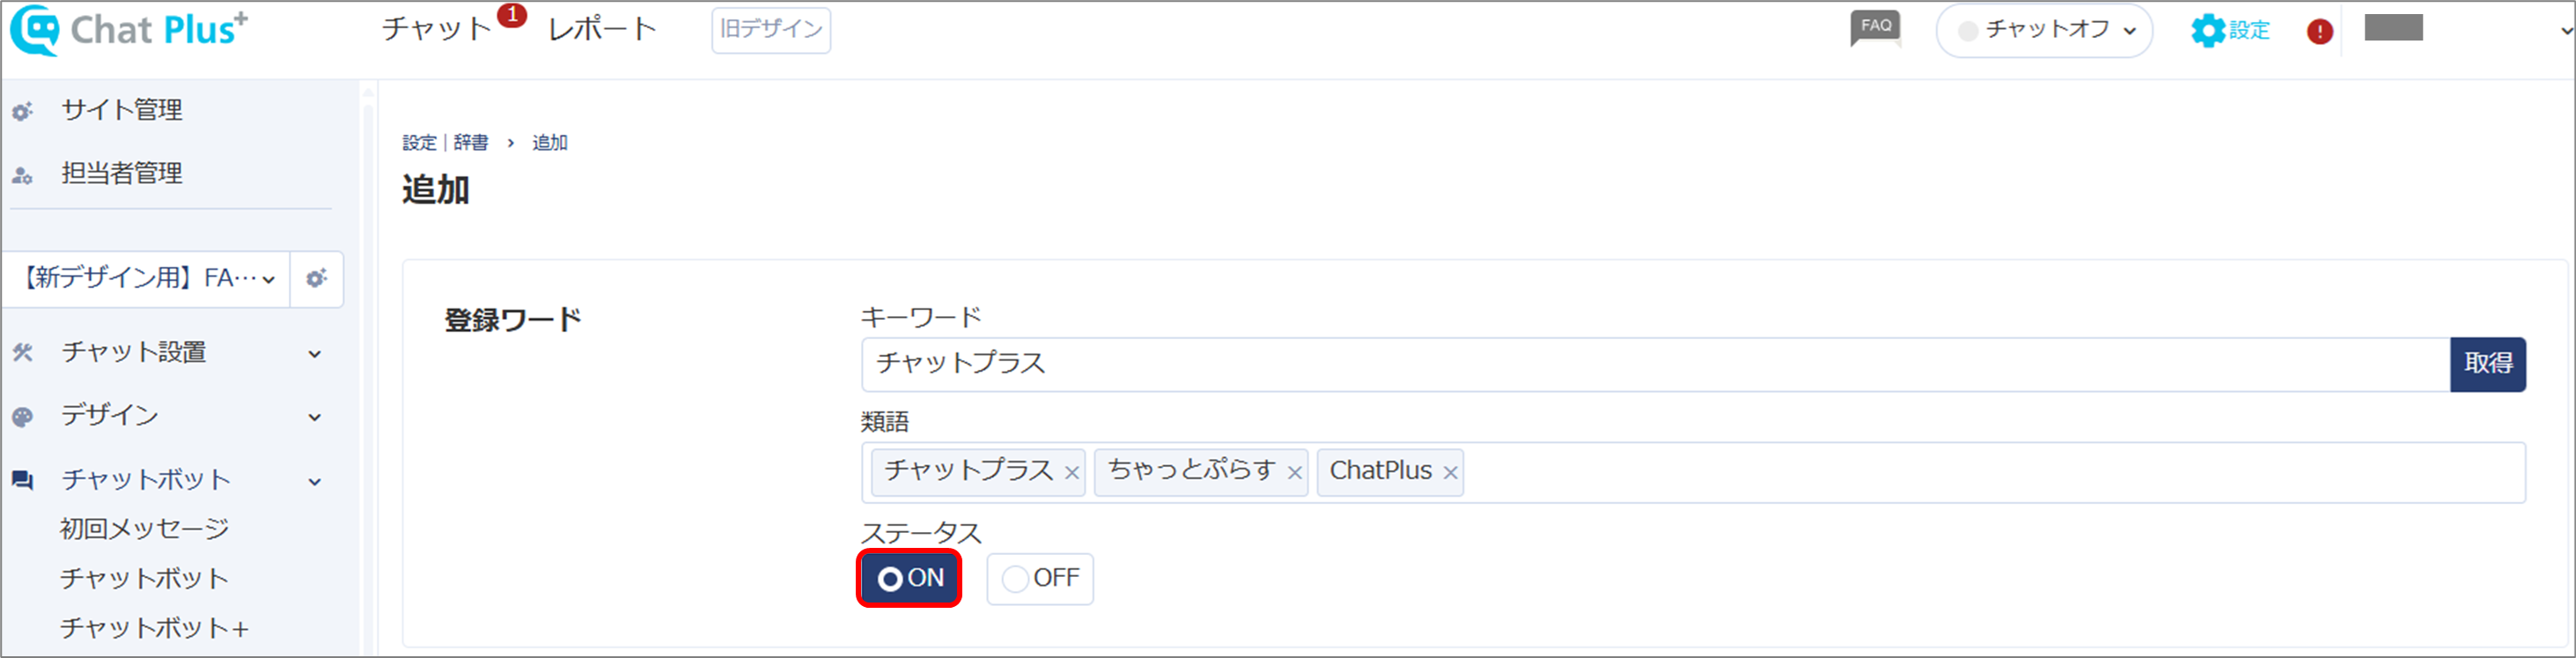Image resolution: width=2576 pixels, height=658 pixels.
Task: Click the Chat Plus logo icon
Action: tap(35, 30)
